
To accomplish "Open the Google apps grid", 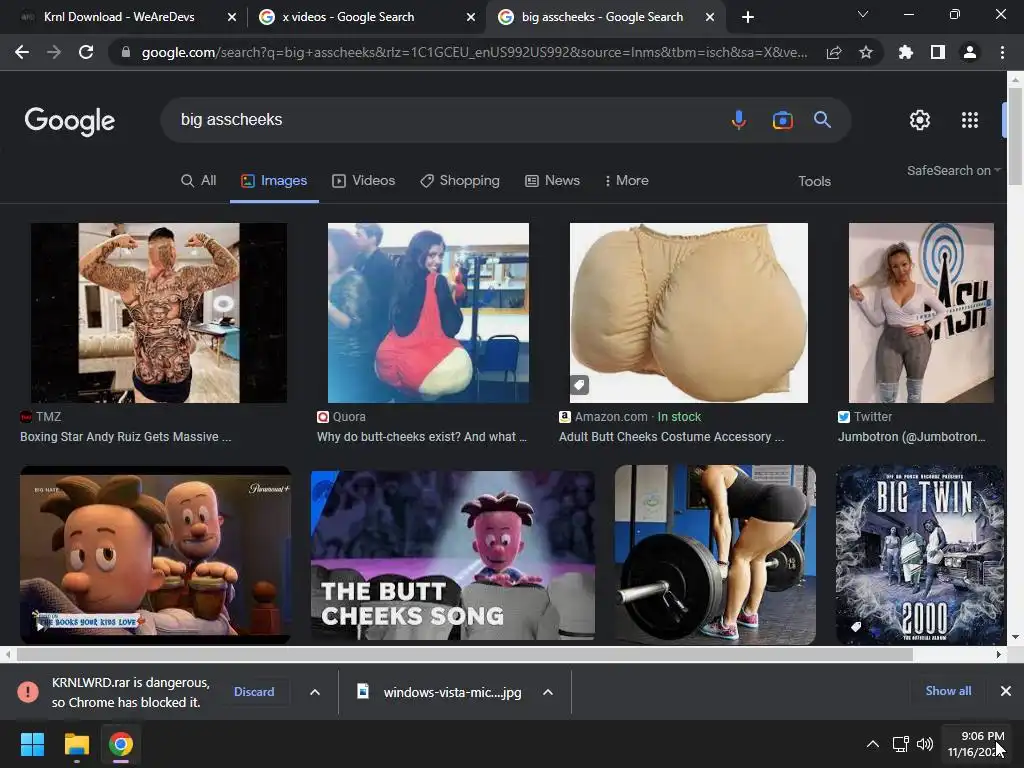I will (970, 120).
